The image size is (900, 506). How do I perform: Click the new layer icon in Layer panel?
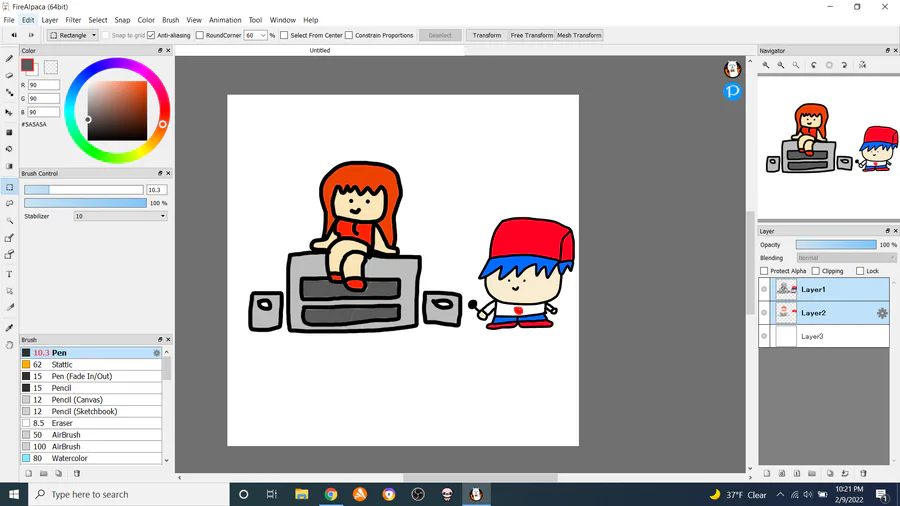pos(767,474)
